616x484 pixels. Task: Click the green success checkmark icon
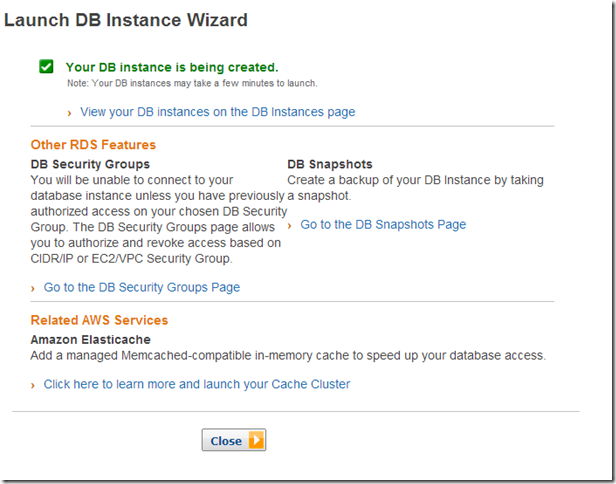click(46, 67)
